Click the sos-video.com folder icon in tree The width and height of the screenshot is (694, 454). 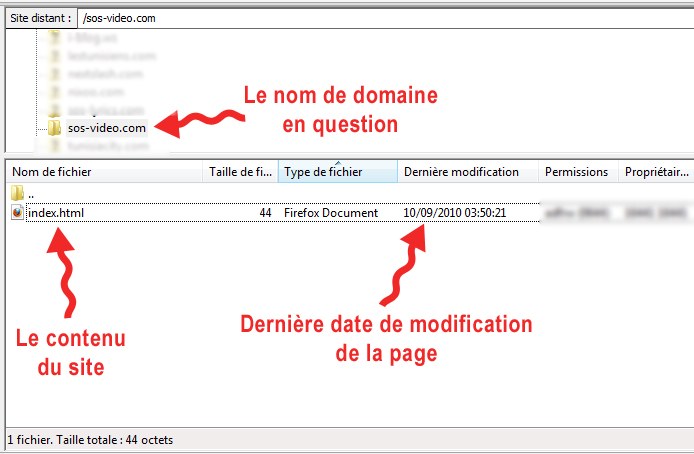tap(54, 128)
